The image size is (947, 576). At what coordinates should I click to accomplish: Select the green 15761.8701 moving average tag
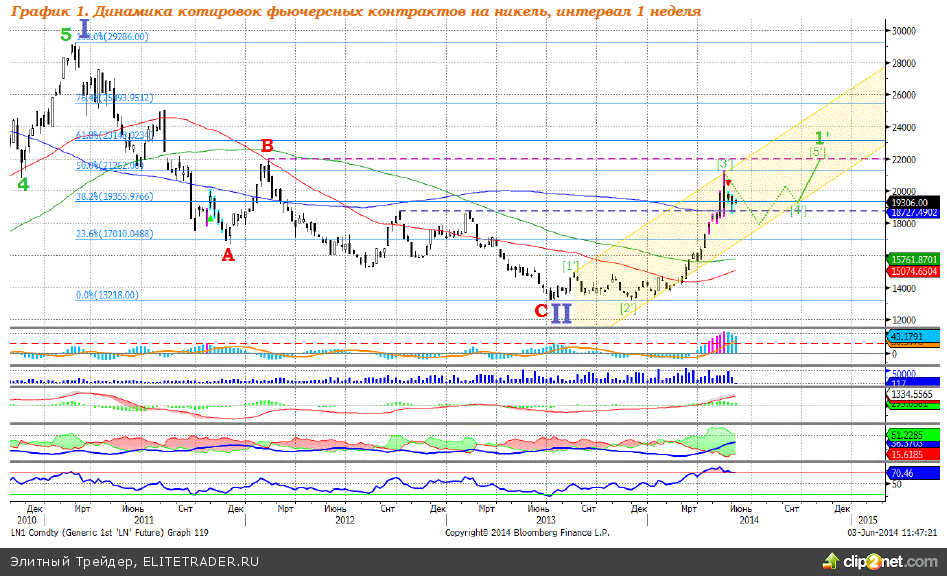tap(913, 259)
